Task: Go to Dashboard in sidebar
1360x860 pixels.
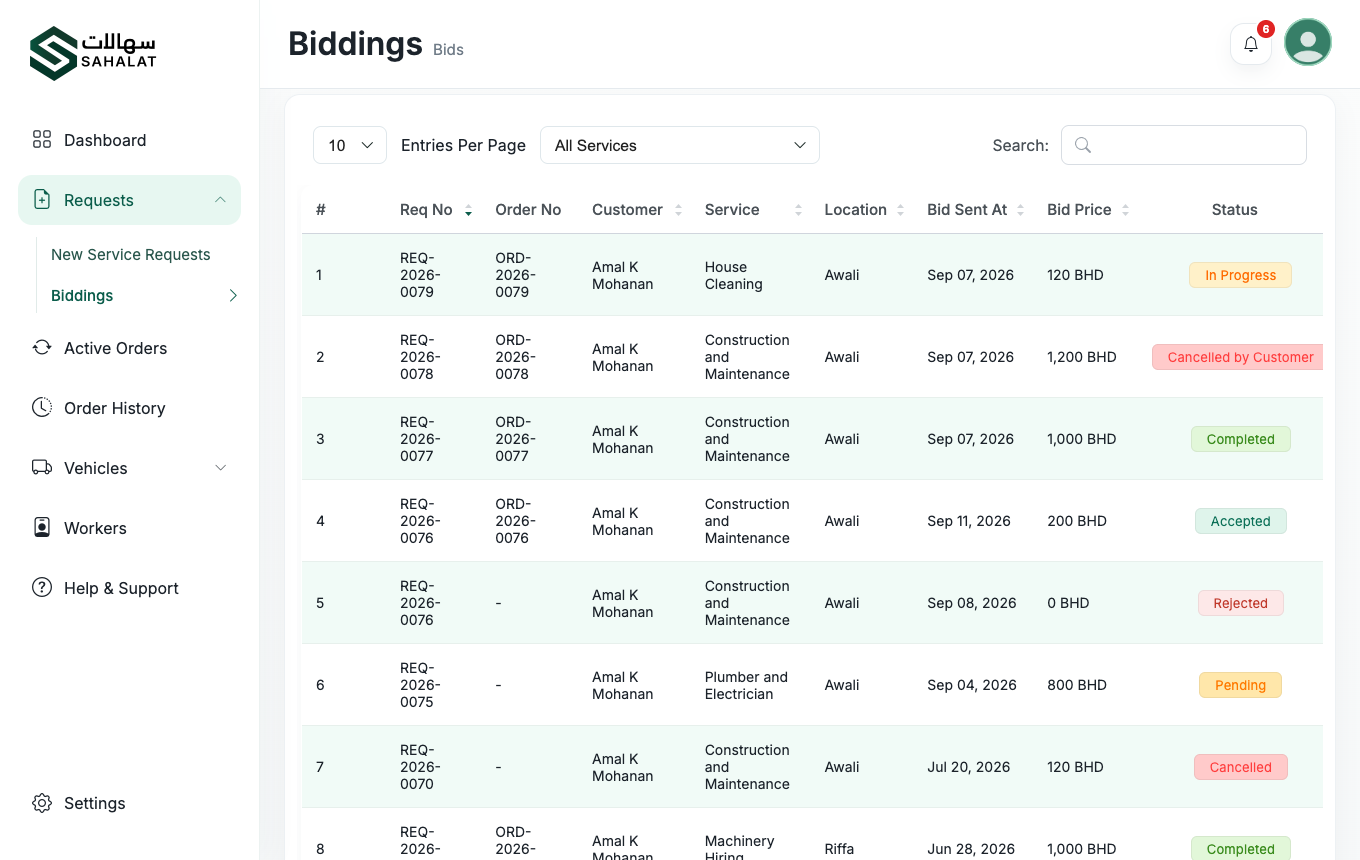Action: coord(105,140)
